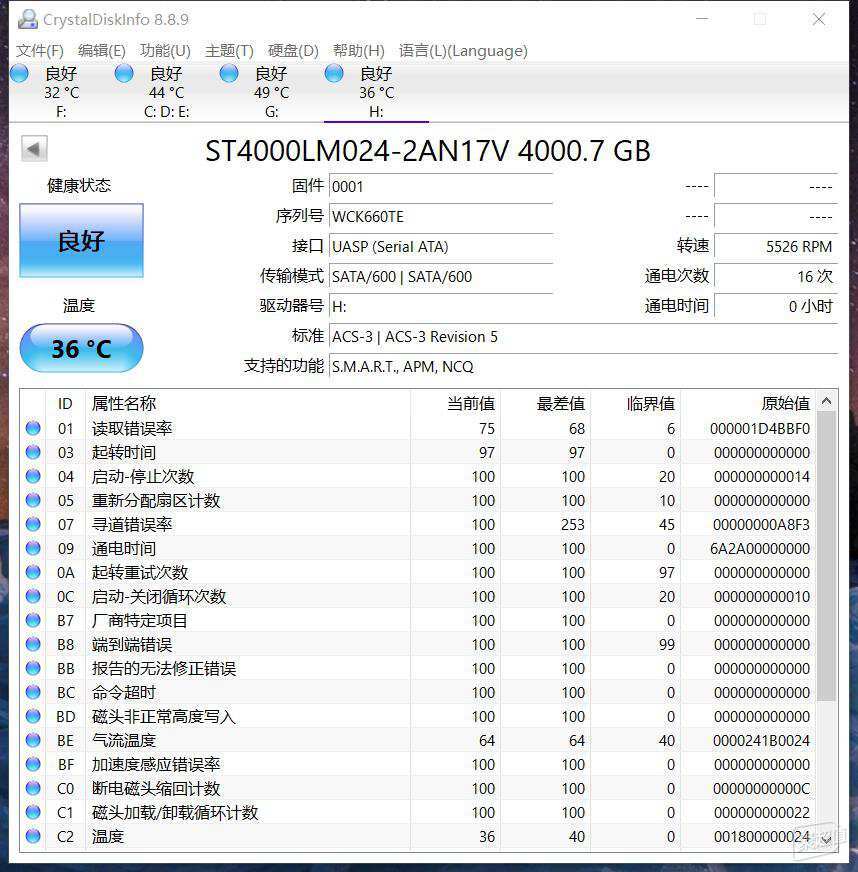The height and width of the screenshot is (872, 858).
Task: Click the 临界值 column header
Action: coord(636,404)
